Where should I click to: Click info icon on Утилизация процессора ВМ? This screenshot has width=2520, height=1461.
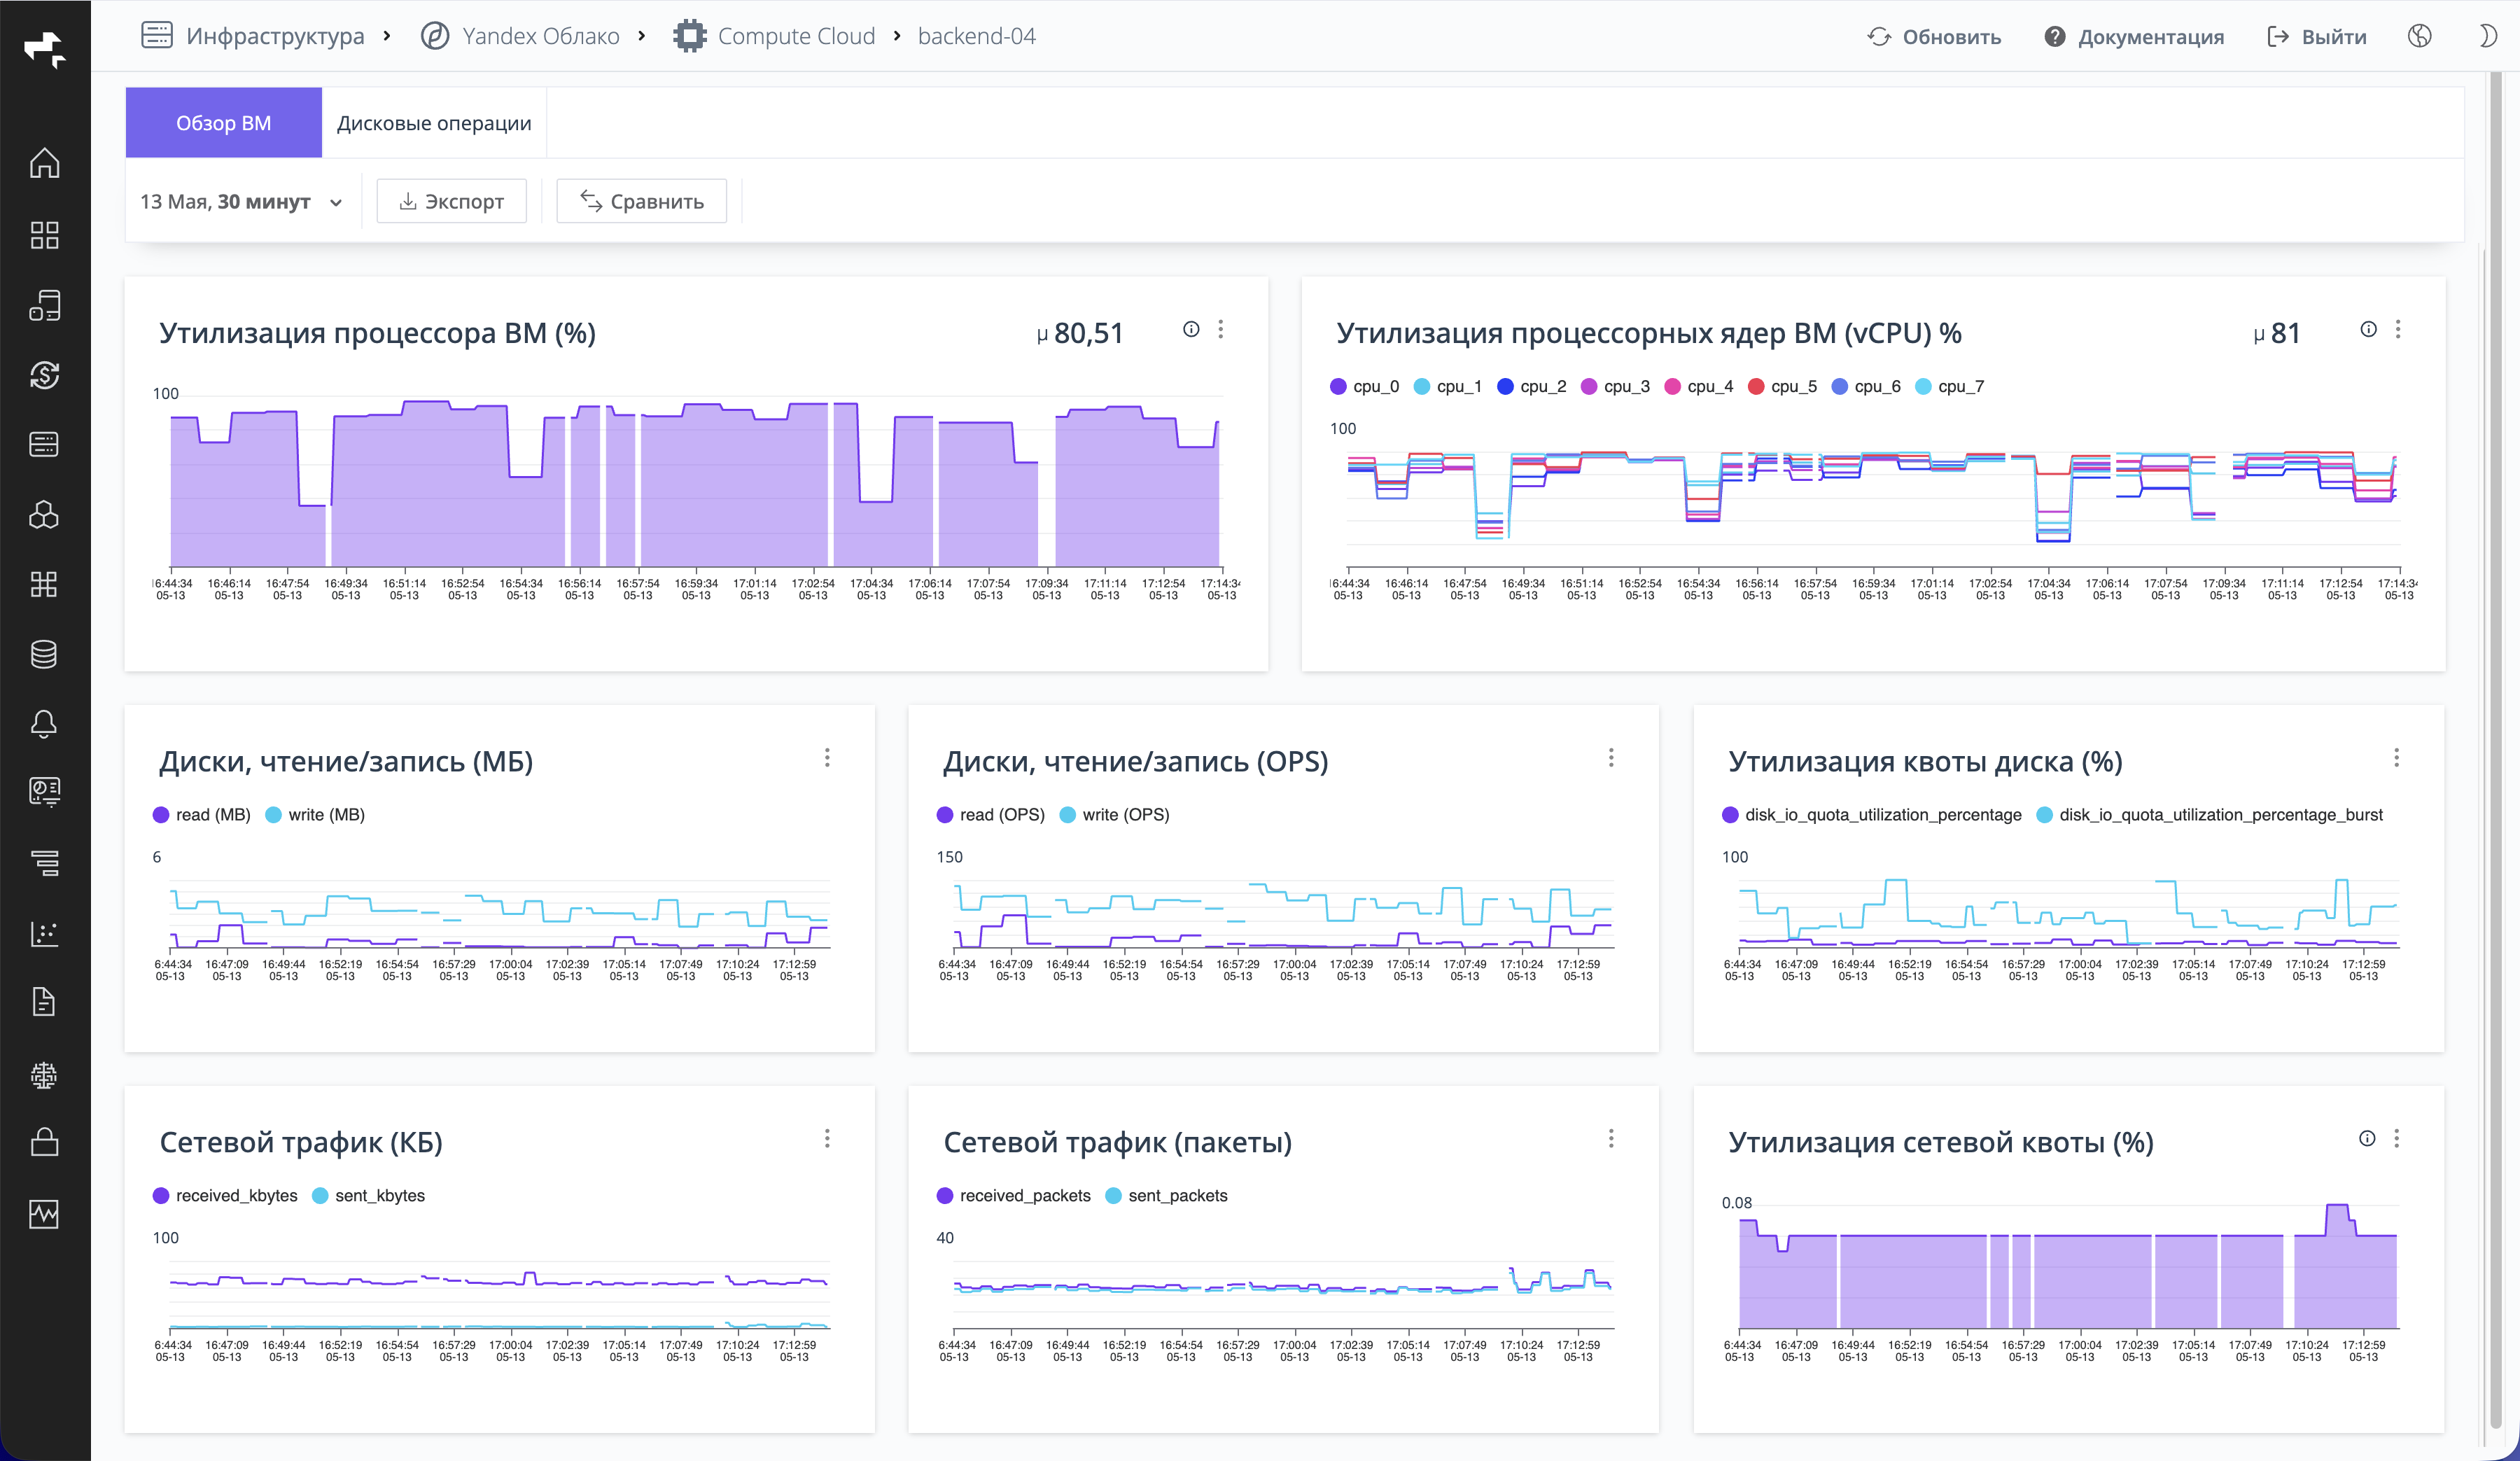1191,329
